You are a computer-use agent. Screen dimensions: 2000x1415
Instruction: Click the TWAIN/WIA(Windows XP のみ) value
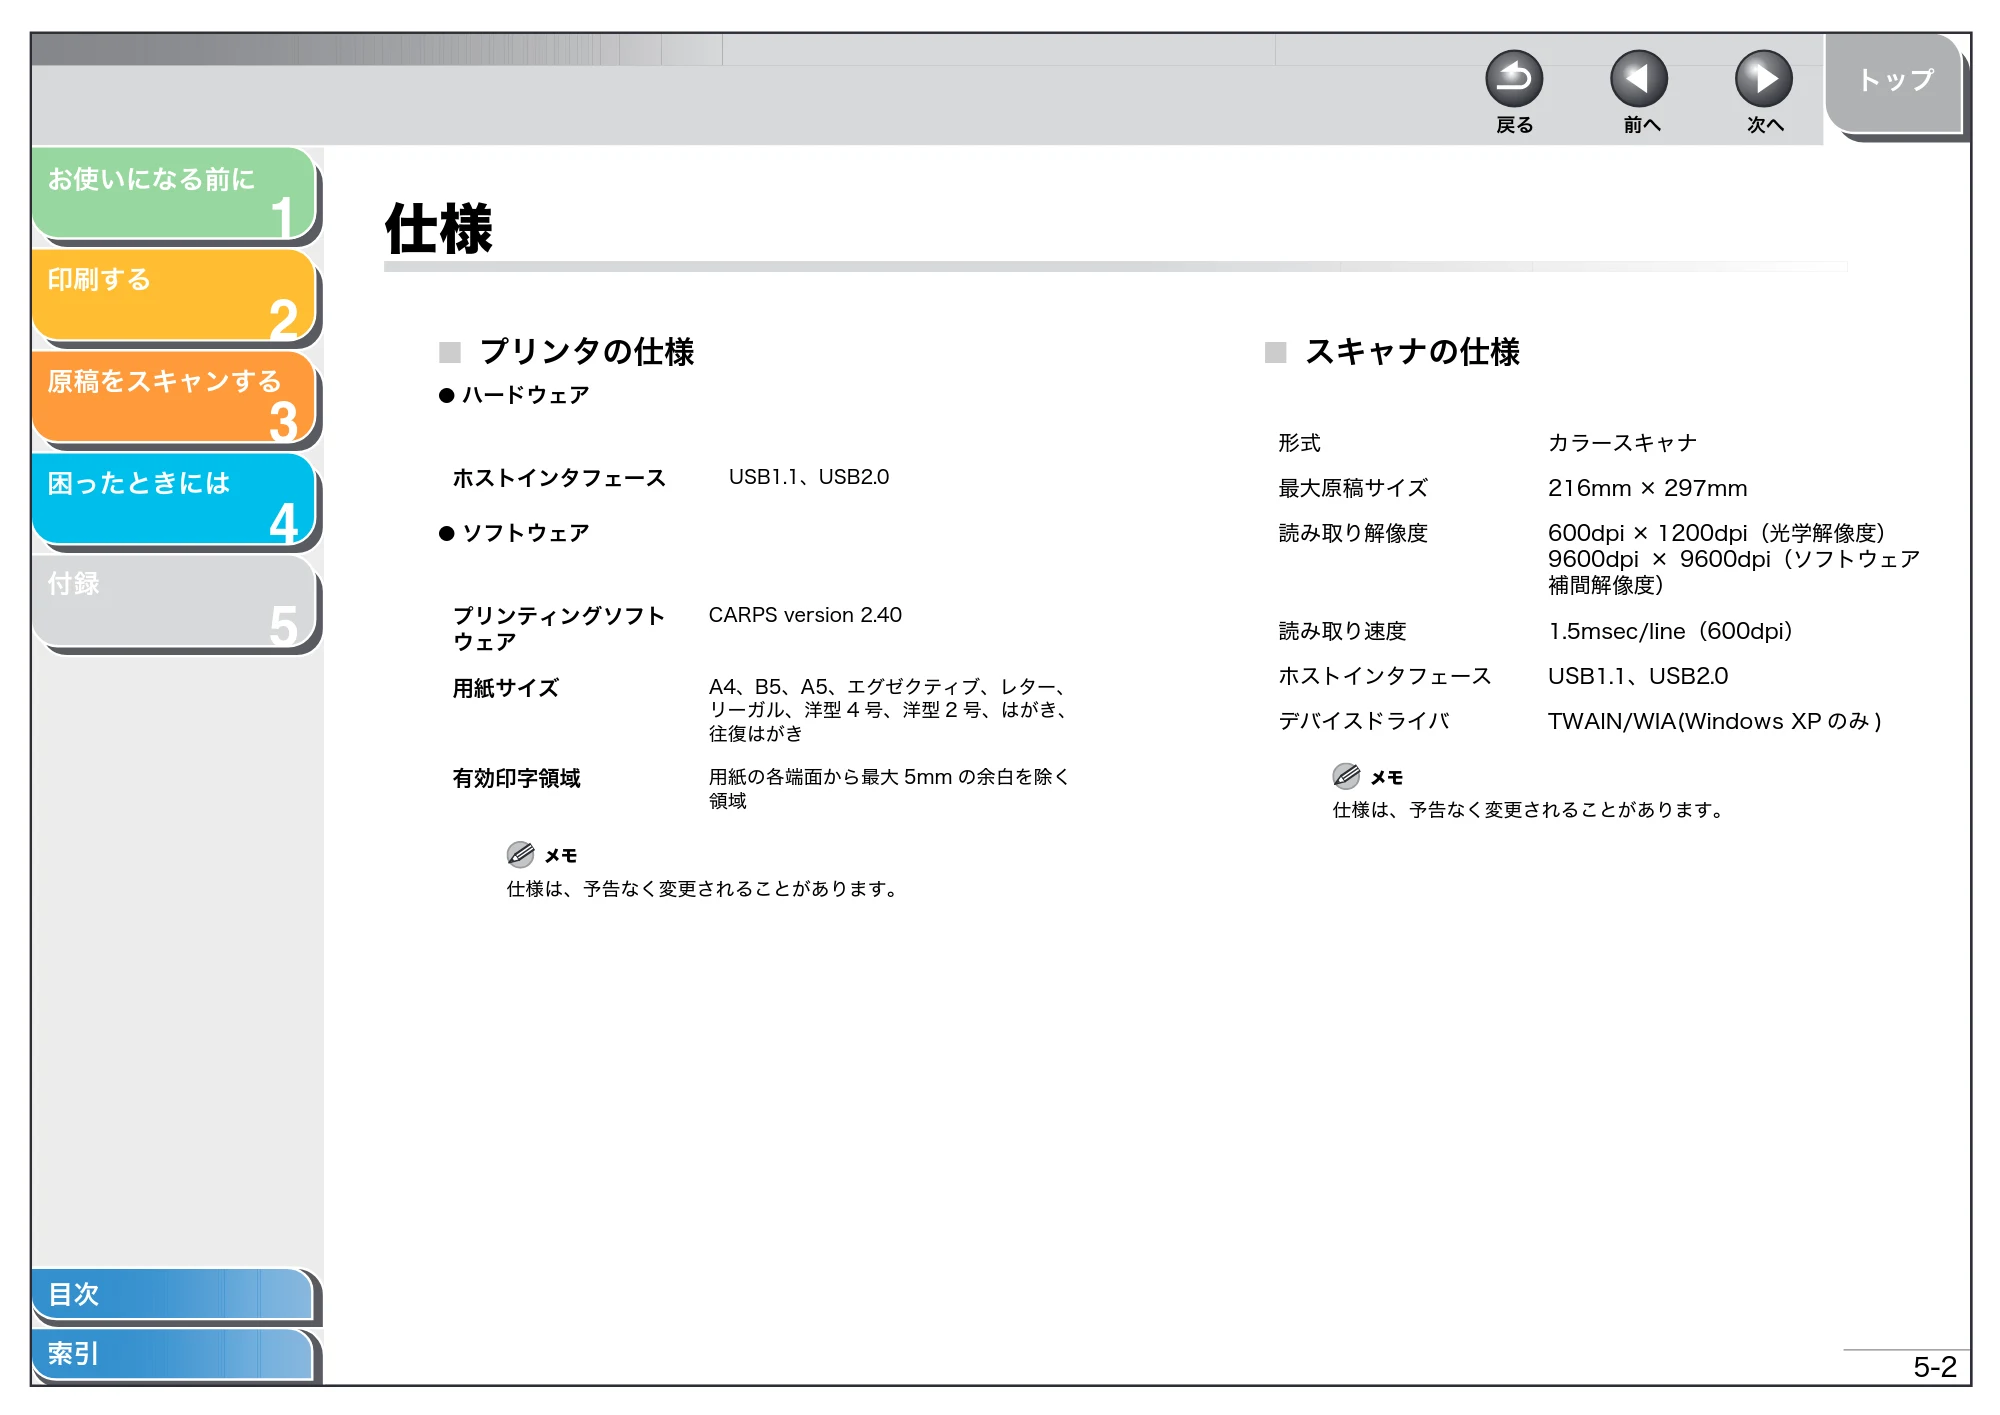click(x=1714, y=721)
